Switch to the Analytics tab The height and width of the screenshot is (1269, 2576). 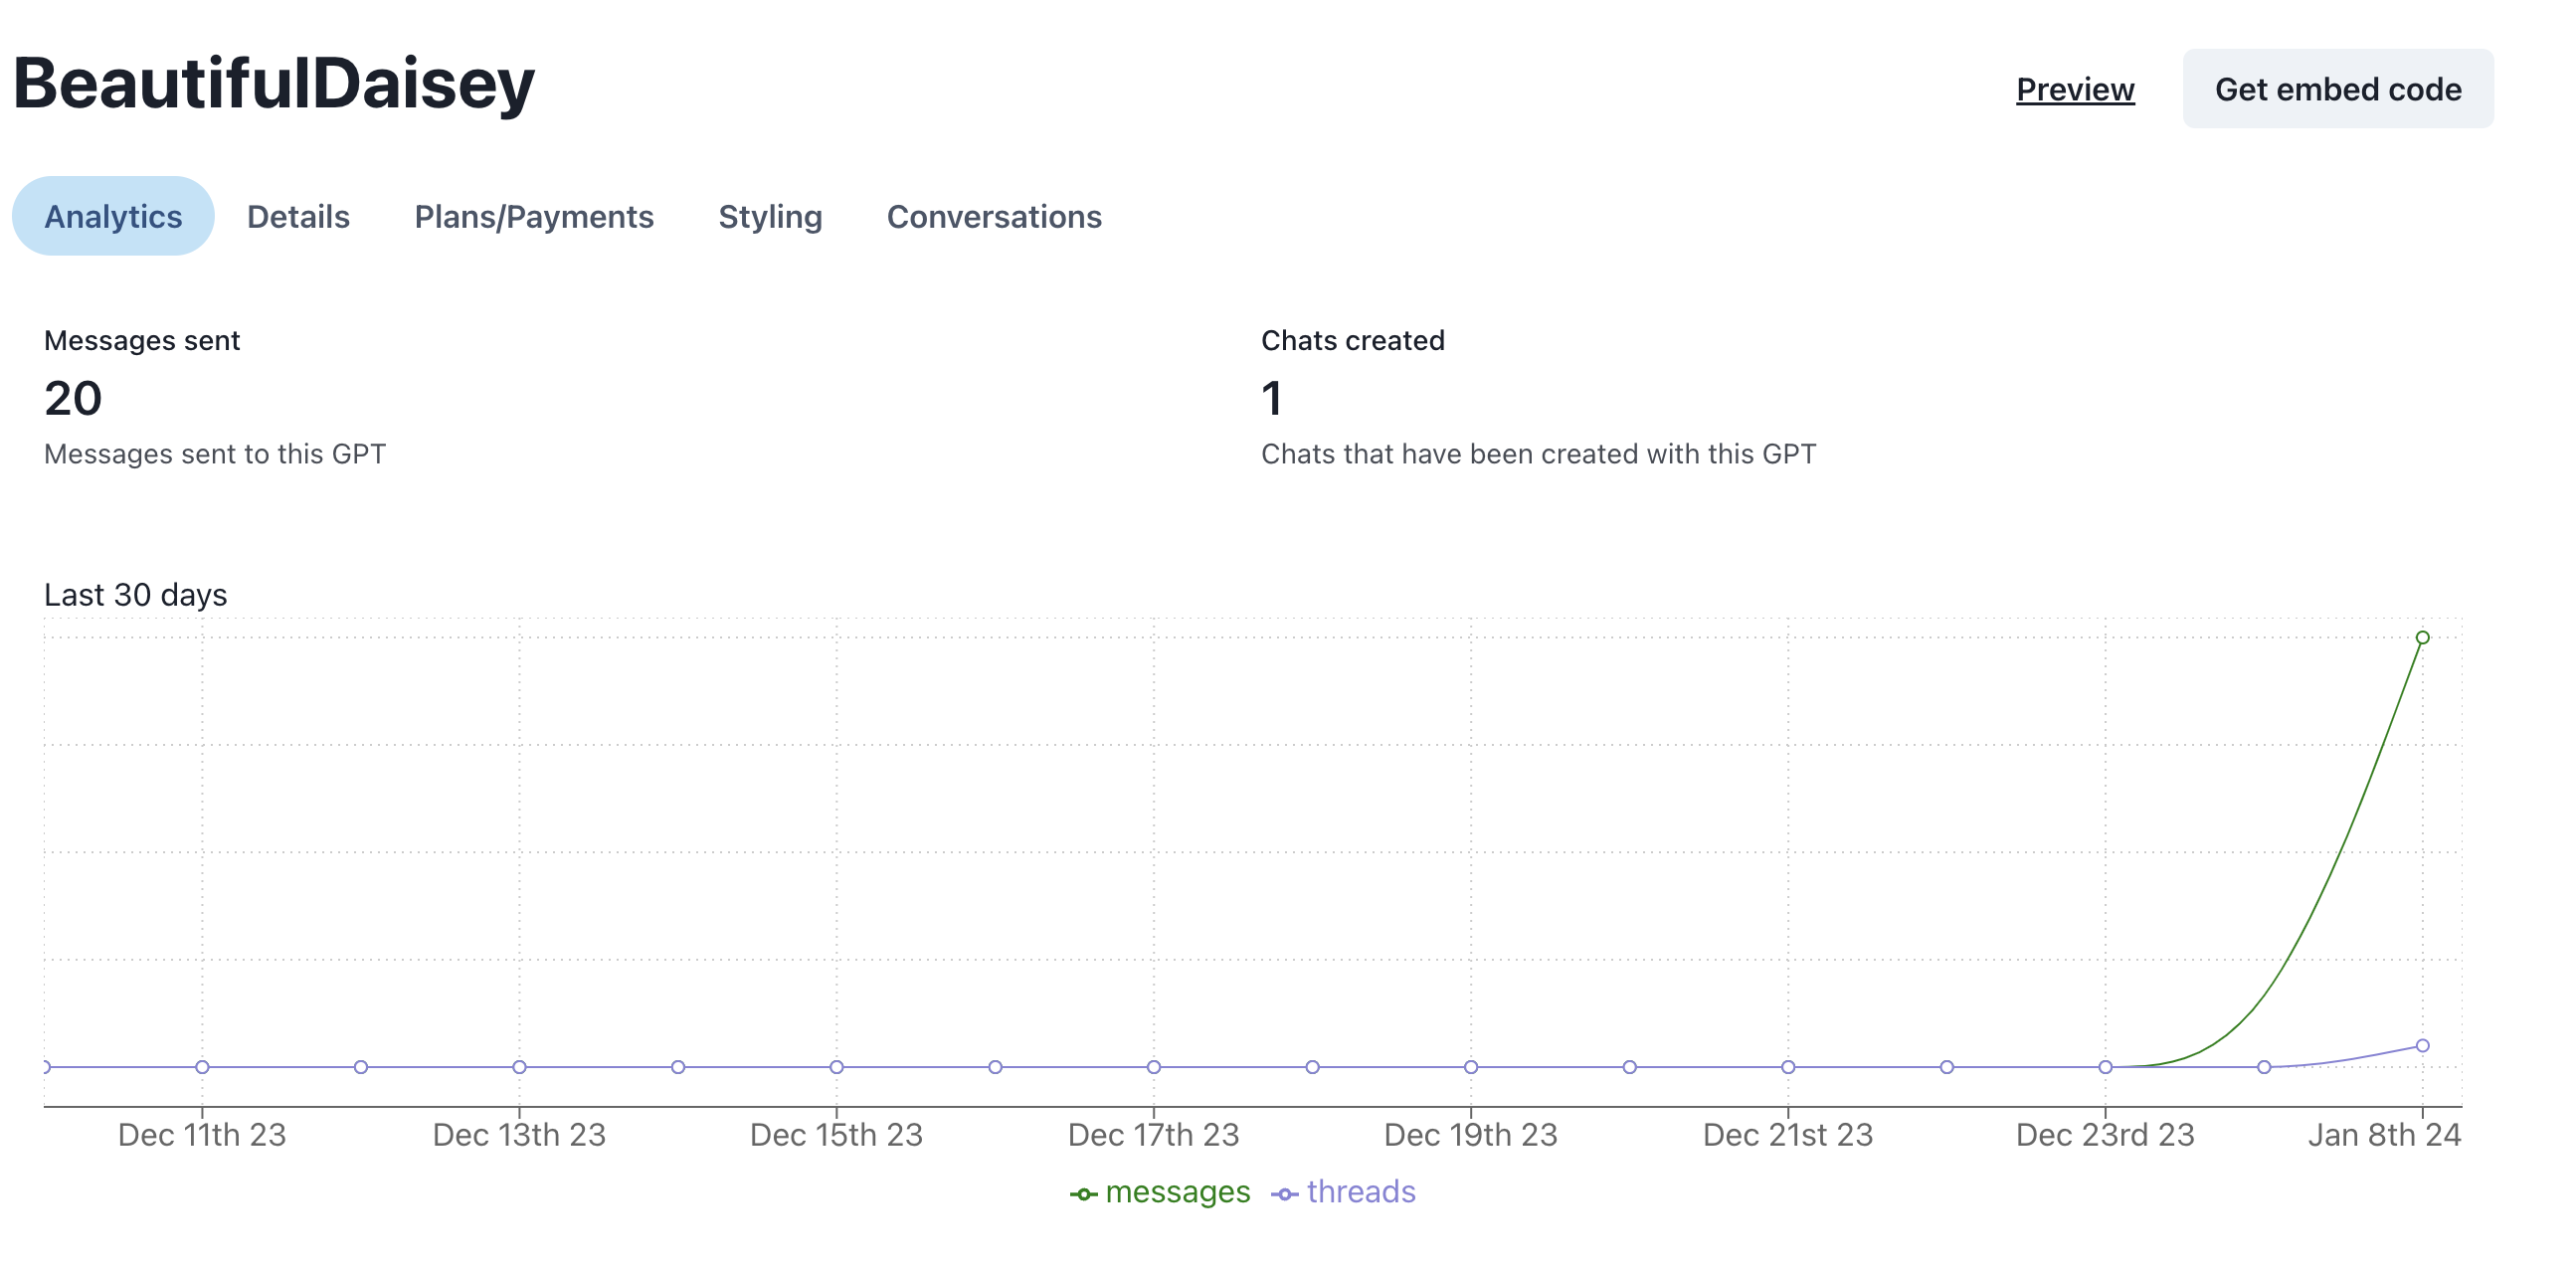click(113, 216)
